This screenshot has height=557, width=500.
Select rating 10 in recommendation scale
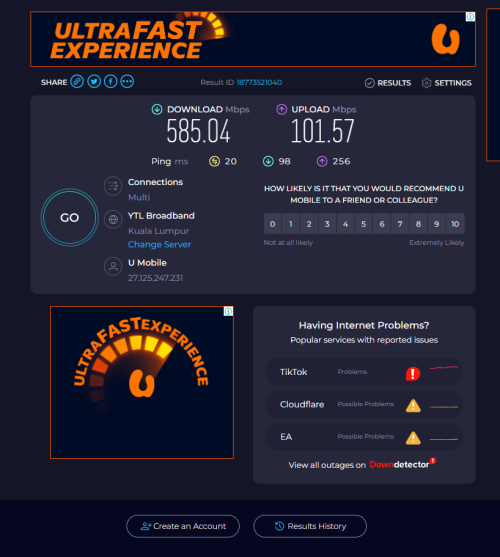(x=455, y=224)
